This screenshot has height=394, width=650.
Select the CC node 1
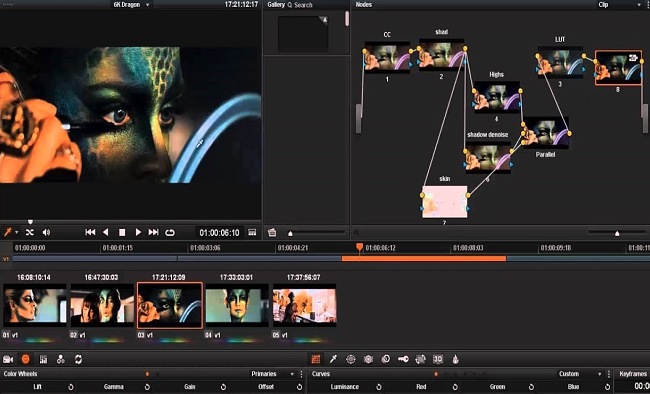tap(387, 57)
